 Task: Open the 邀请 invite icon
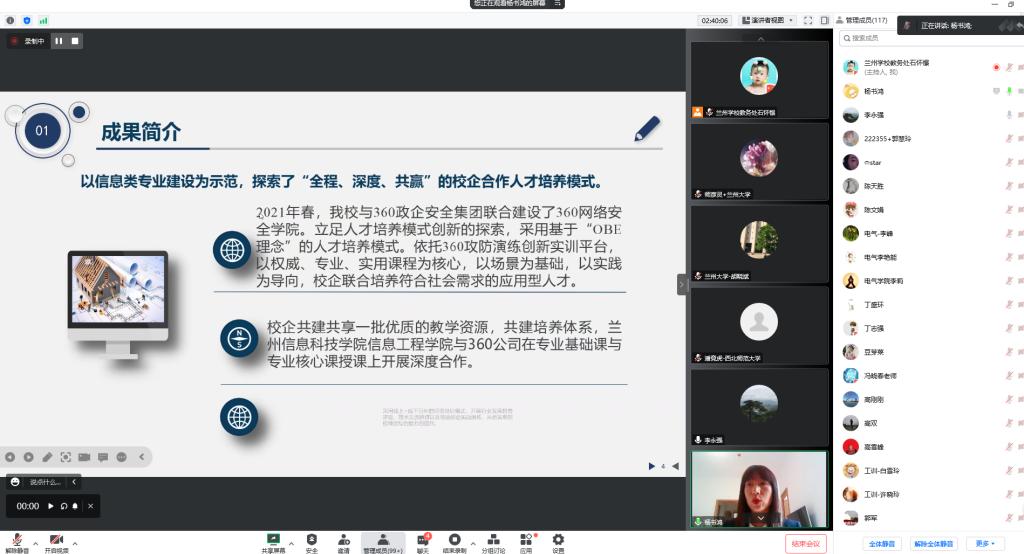click(343, 539)
